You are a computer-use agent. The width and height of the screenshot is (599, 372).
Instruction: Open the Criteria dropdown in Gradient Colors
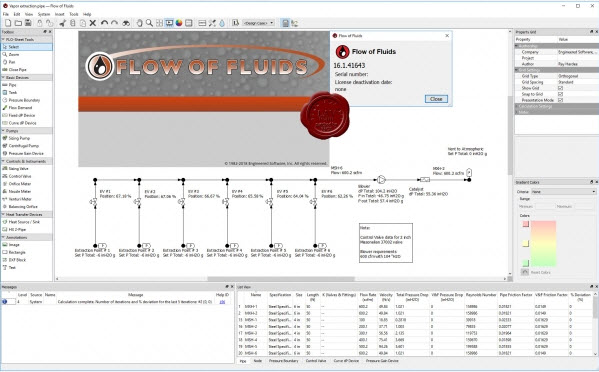pos(565,192)
